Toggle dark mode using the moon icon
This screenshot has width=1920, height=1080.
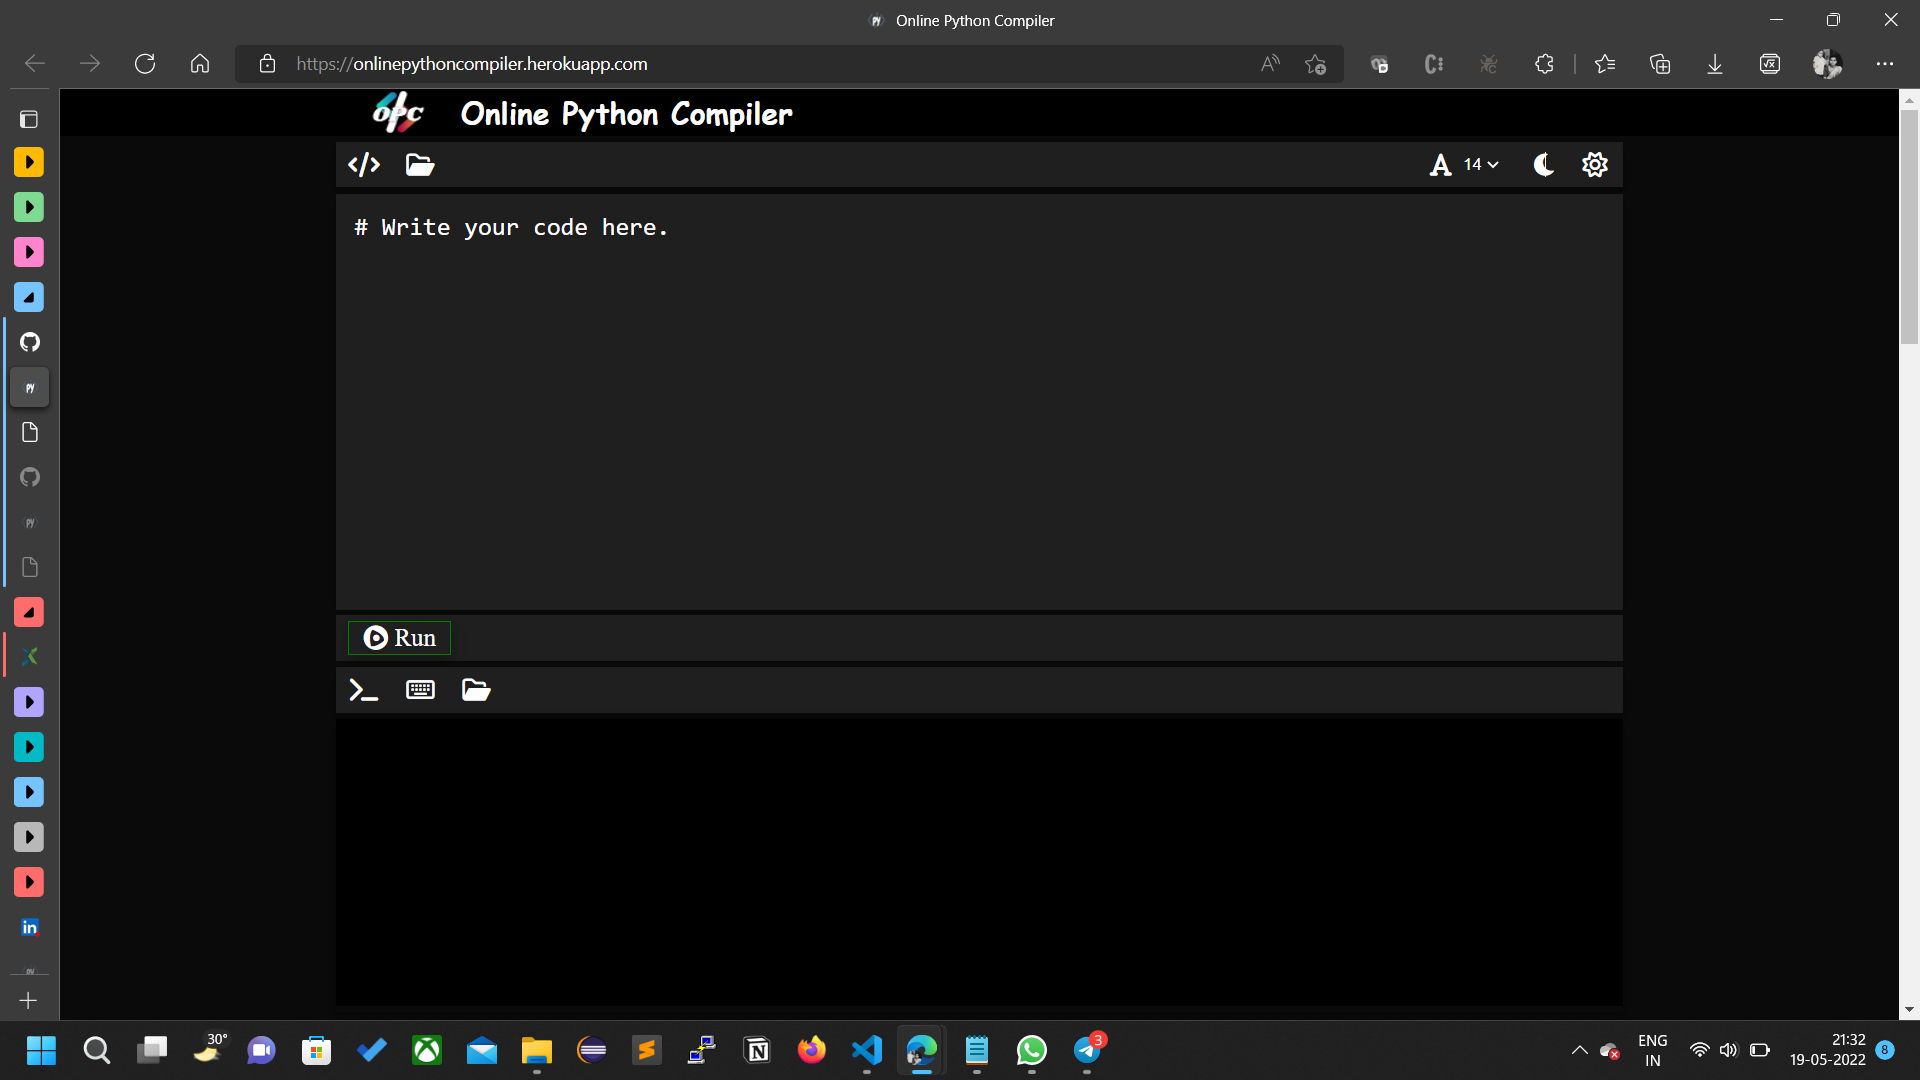tap(1543, 164)
